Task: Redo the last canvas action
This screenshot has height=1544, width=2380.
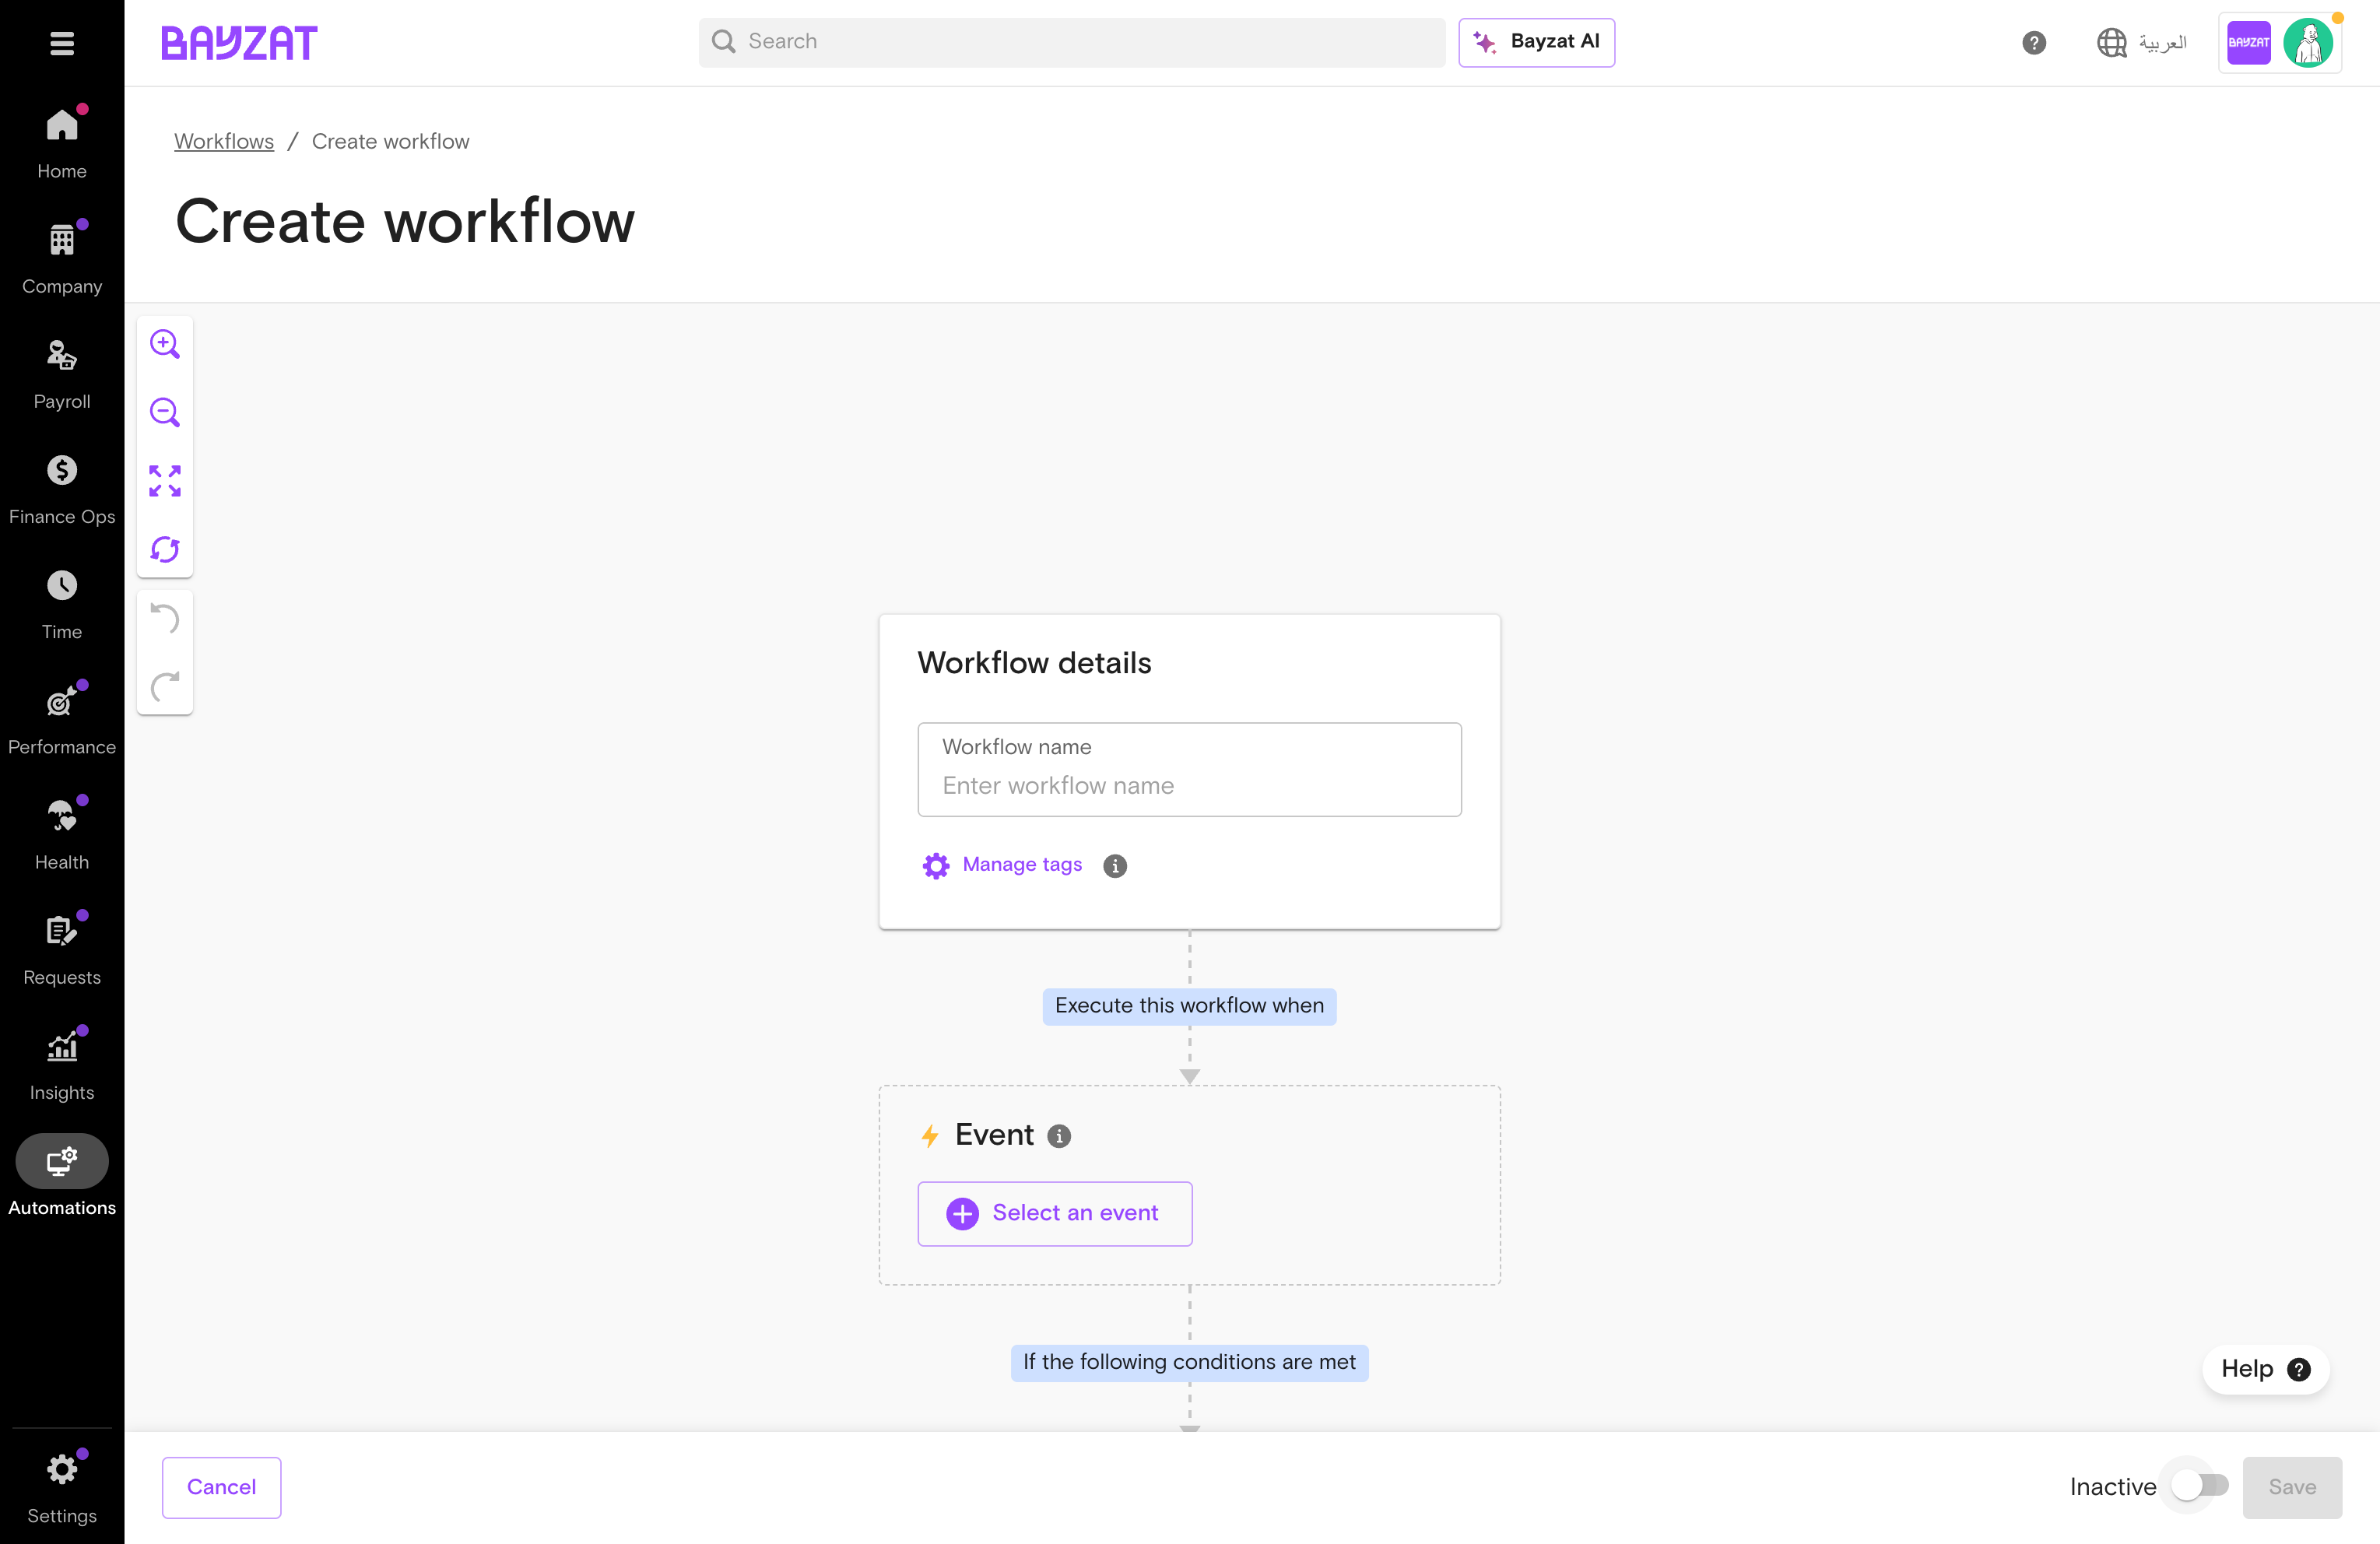Action: (x=165, y=686)
